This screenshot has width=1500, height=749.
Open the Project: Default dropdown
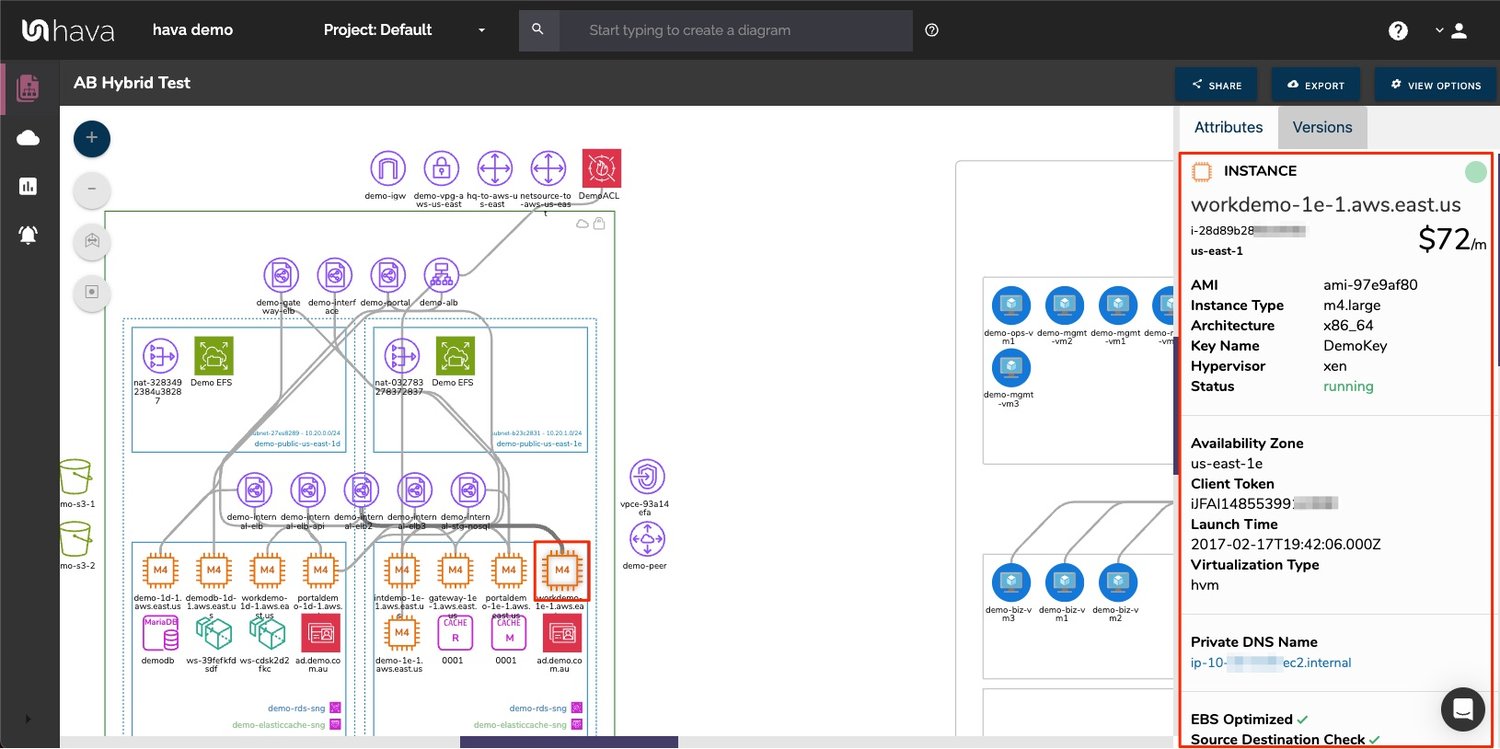pos(404,30)
